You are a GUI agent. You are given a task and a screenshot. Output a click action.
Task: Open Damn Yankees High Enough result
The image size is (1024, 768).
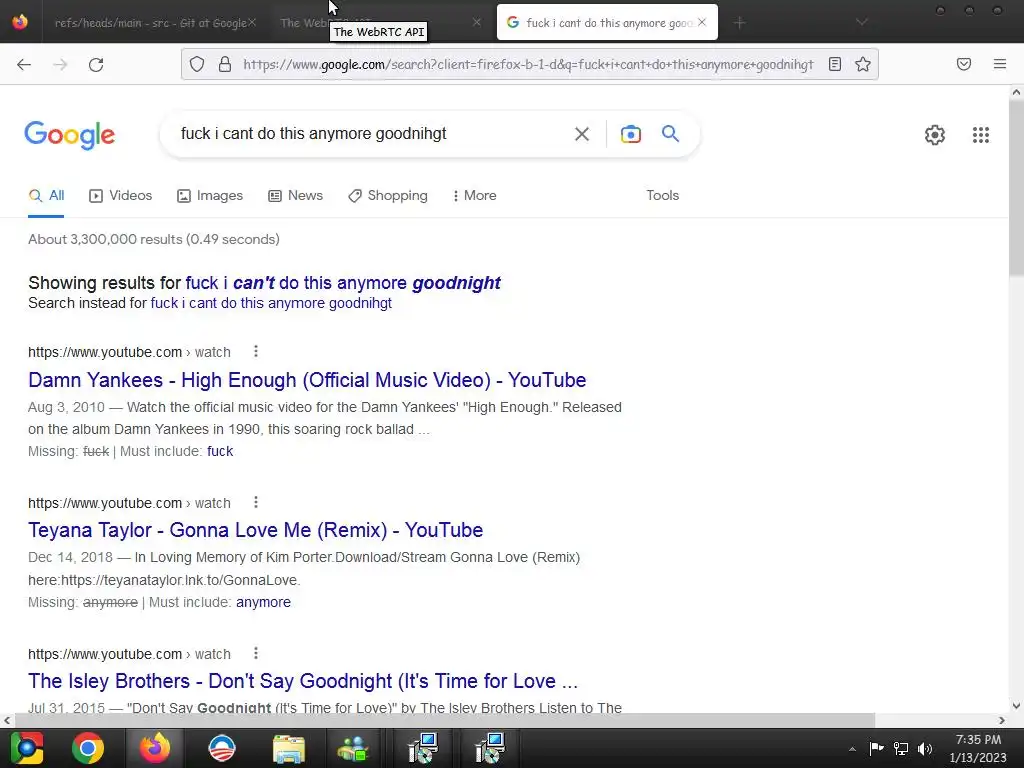click(x=307, y=380)
